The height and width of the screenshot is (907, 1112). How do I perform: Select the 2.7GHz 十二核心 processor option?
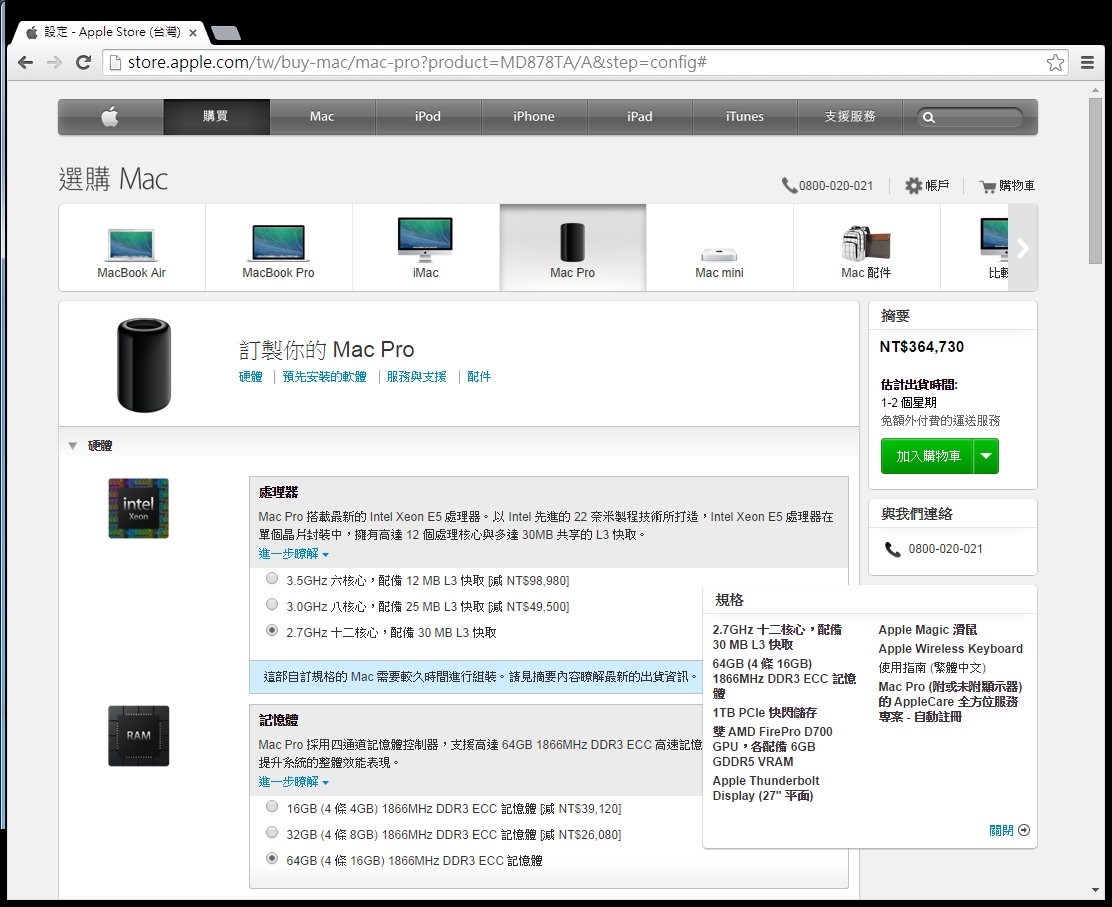(272, 630)
